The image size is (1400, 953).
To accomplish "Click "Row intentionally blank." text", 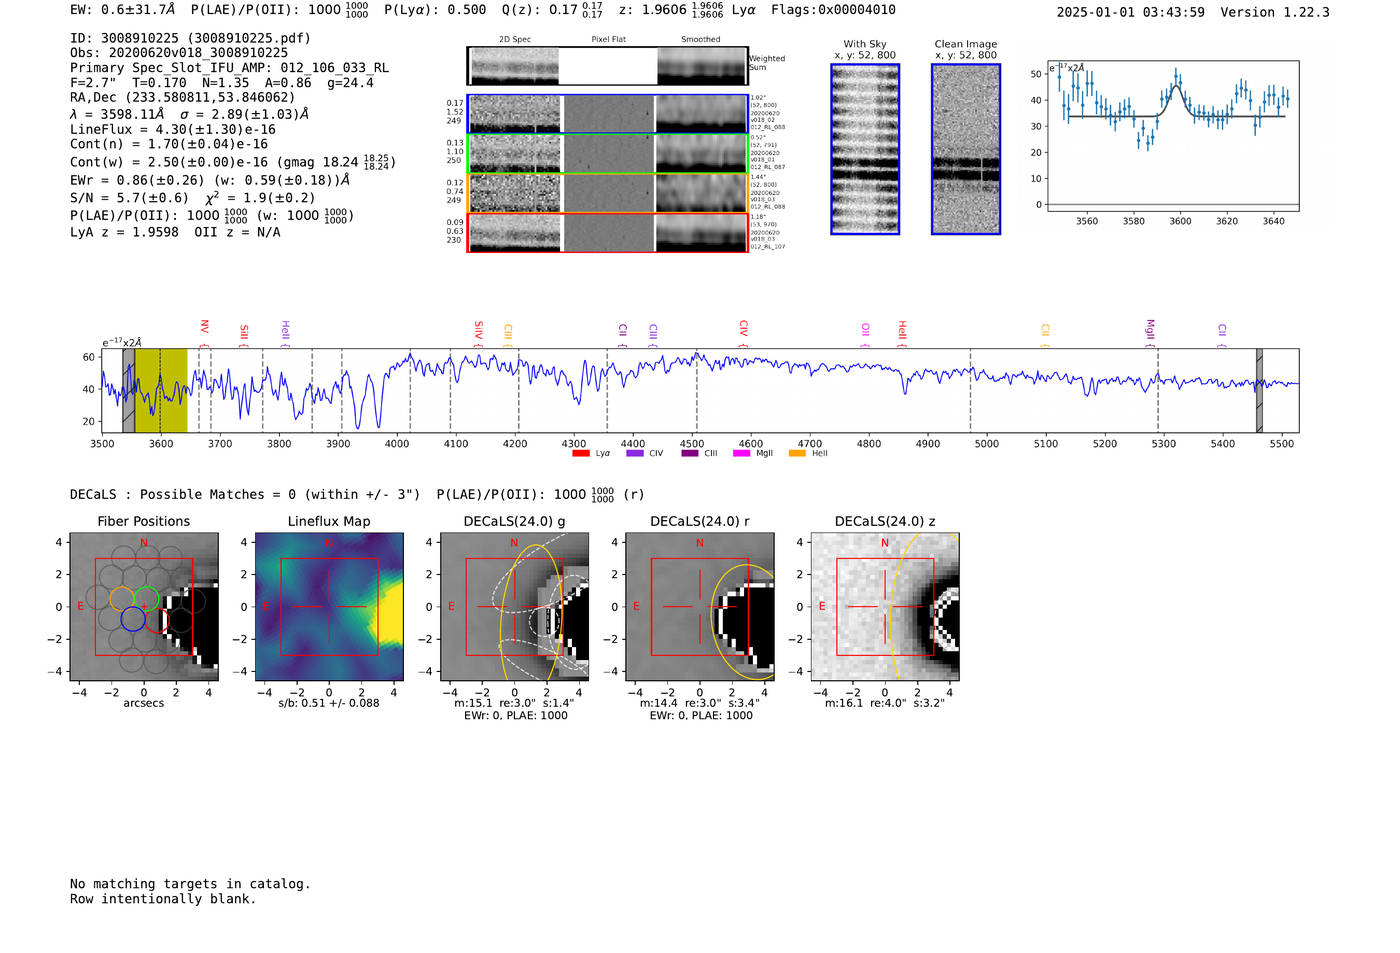I will tap(163, 899).
